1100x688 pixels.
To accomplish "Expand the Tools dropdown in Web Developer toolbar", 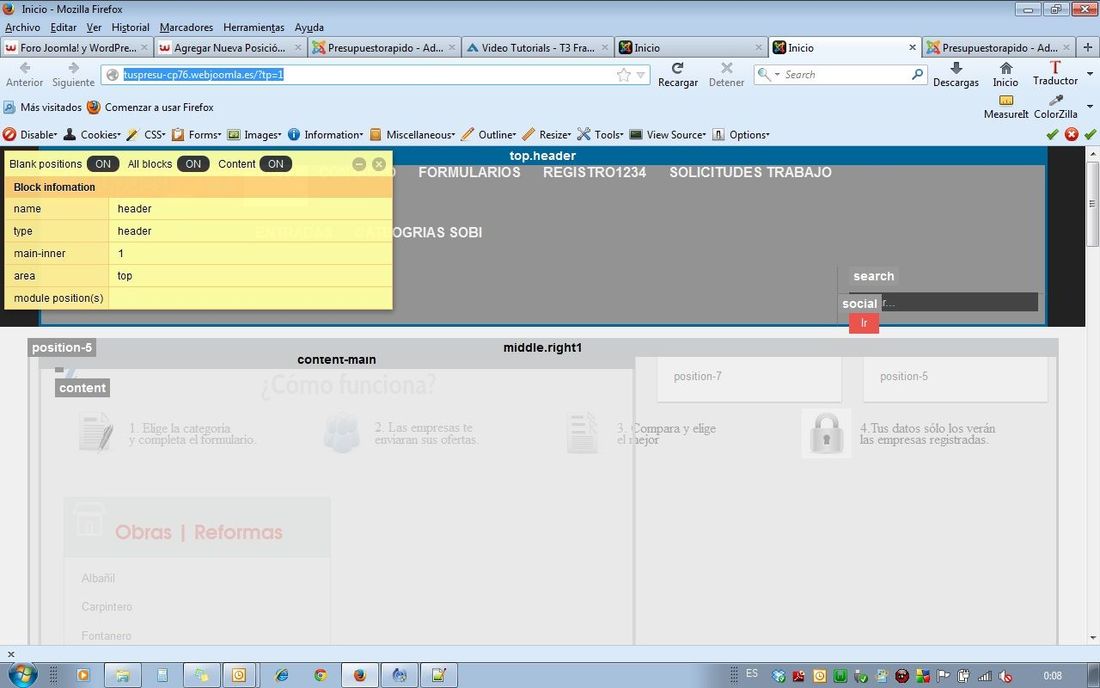I will 601,135.
